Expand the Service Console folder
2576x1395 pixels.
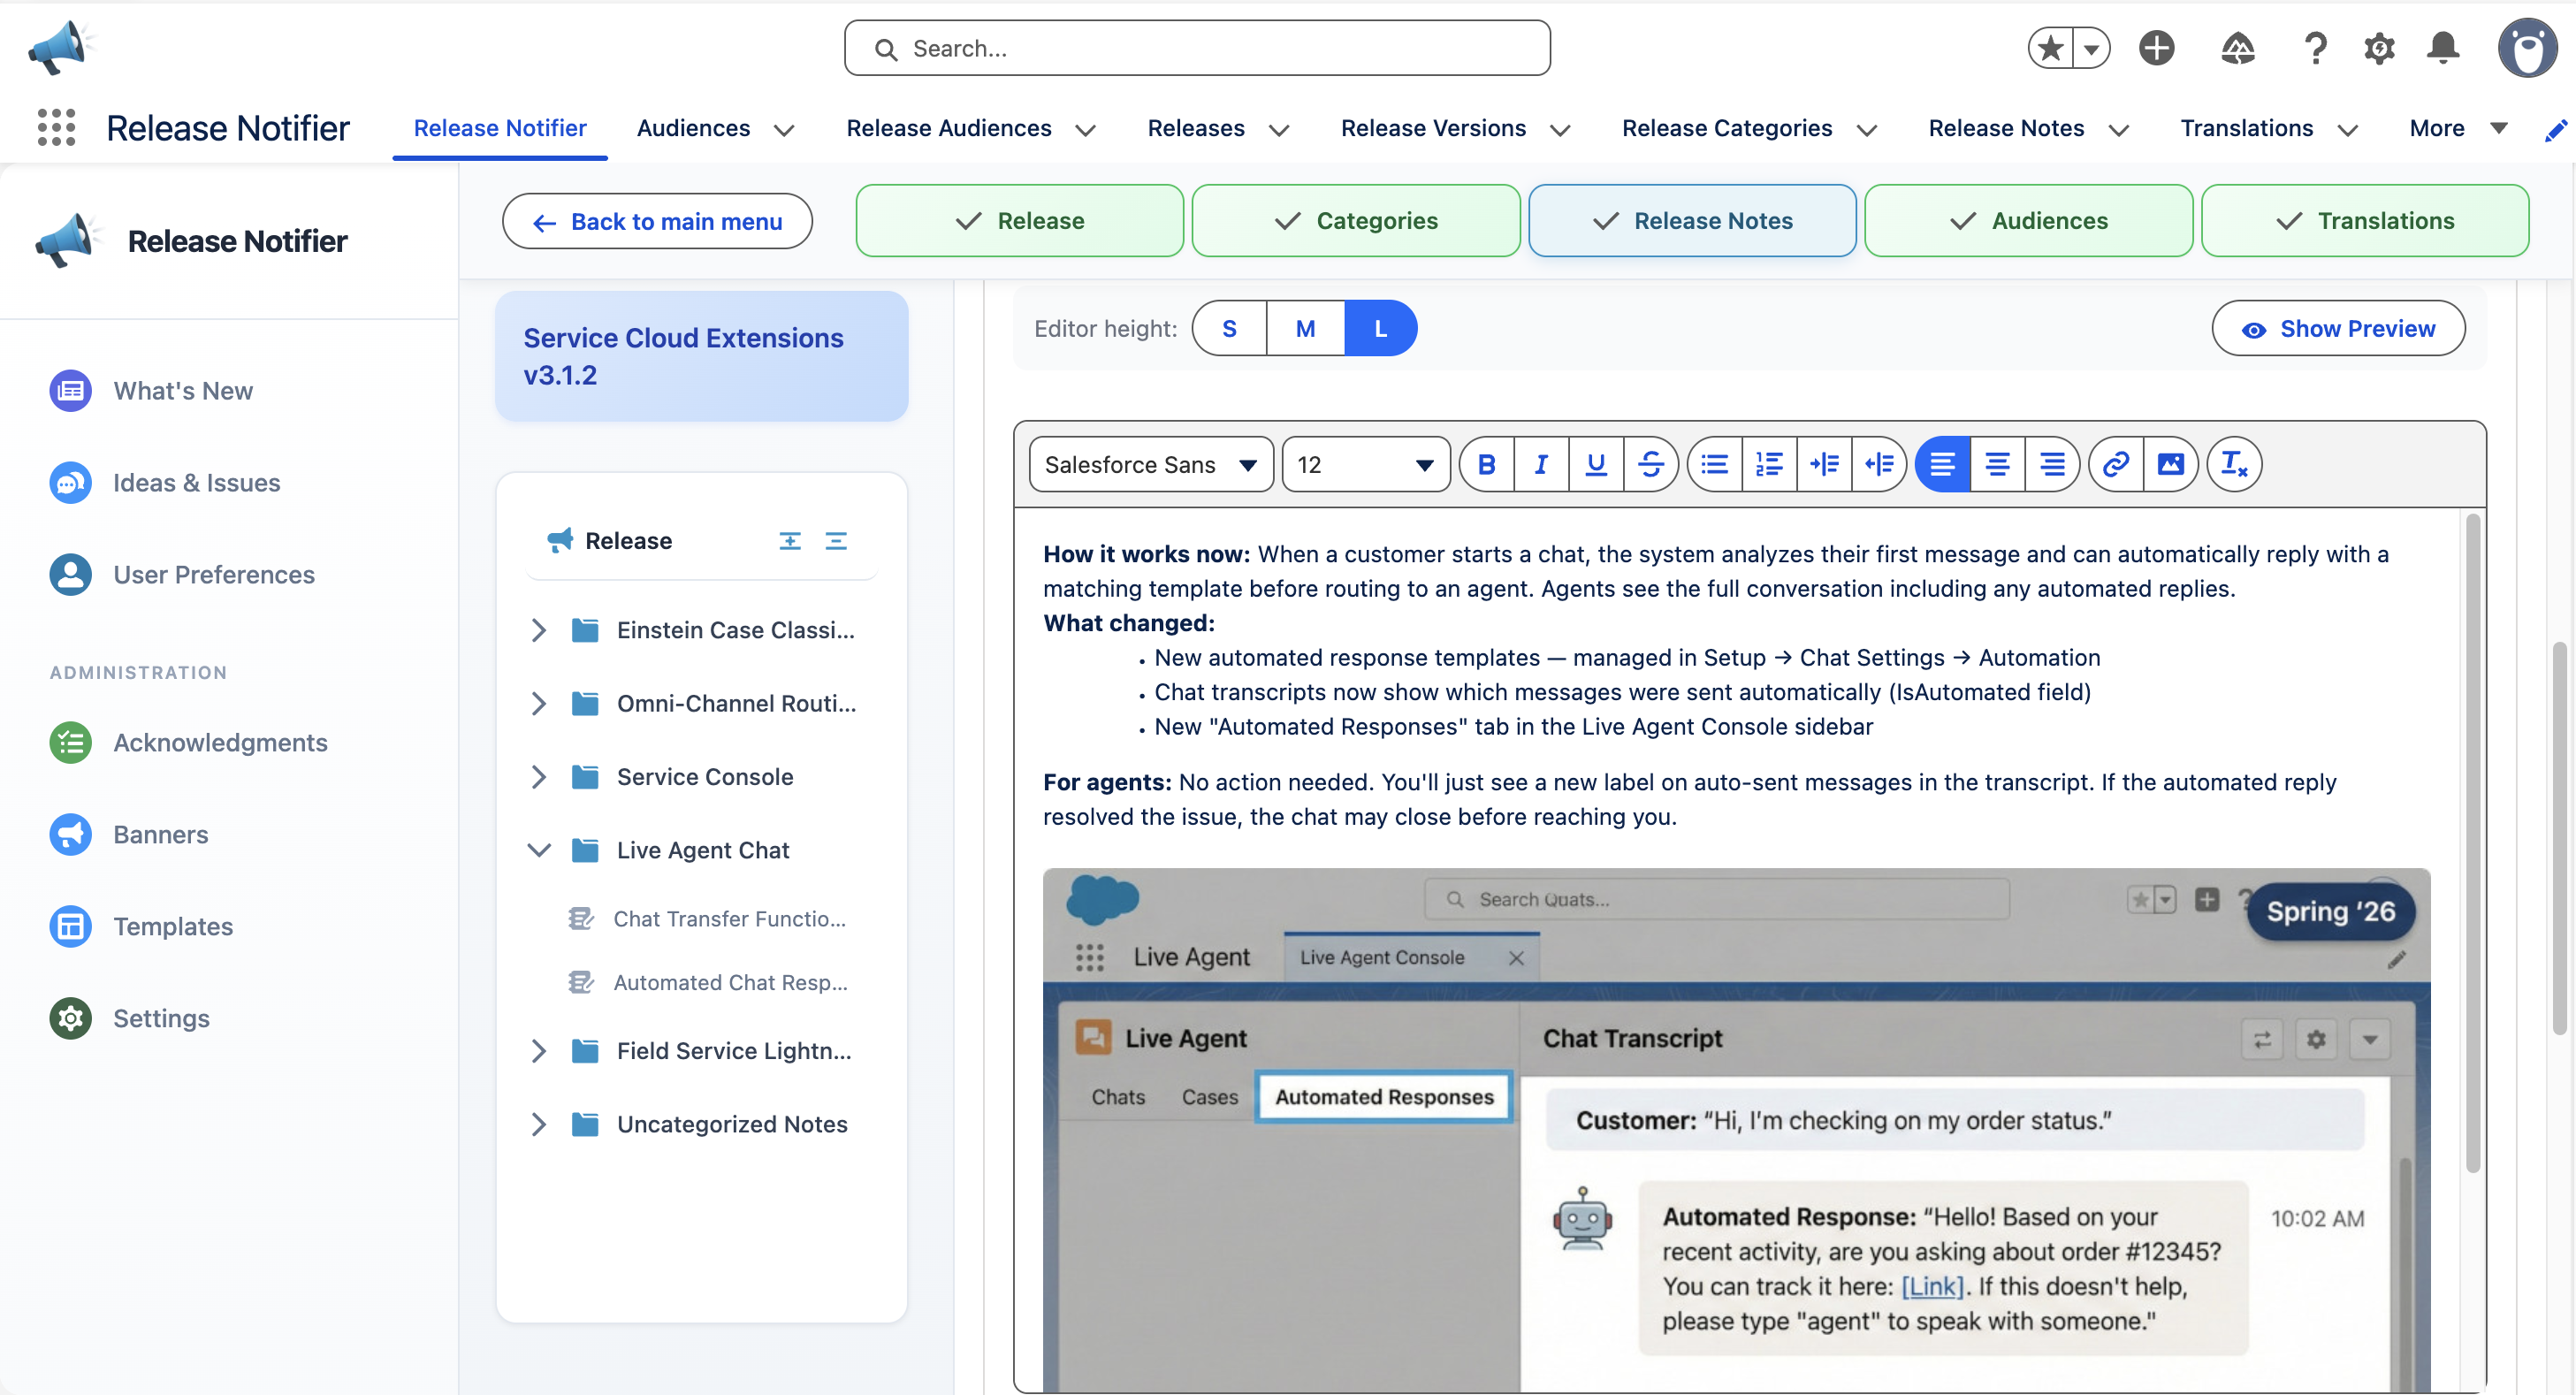tap(540, 776)
